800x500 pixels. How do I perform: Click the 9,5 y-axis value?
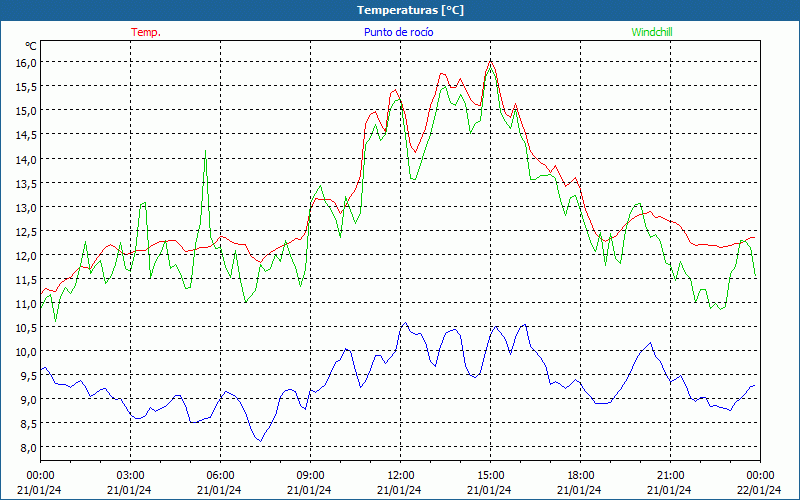pyautogui.click(x=29, y=376)
